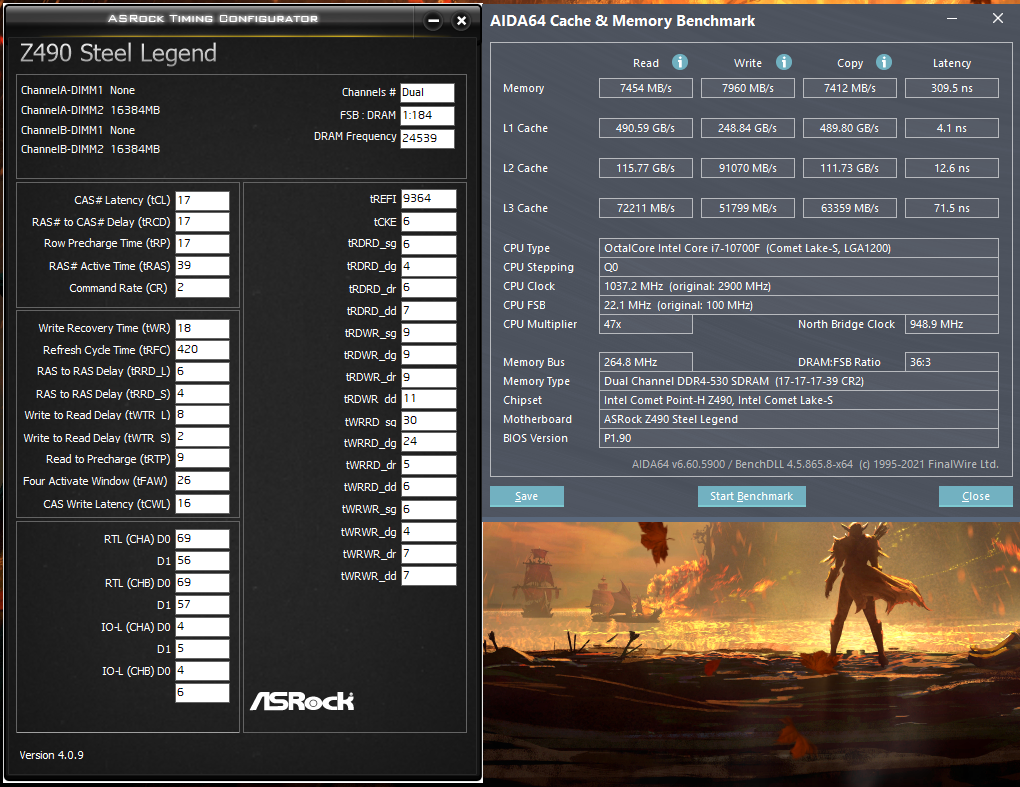Viewport: 1020px width, 787px height.
Task: Click the DRAM Frequency field
Action: (x=427, y=138)
